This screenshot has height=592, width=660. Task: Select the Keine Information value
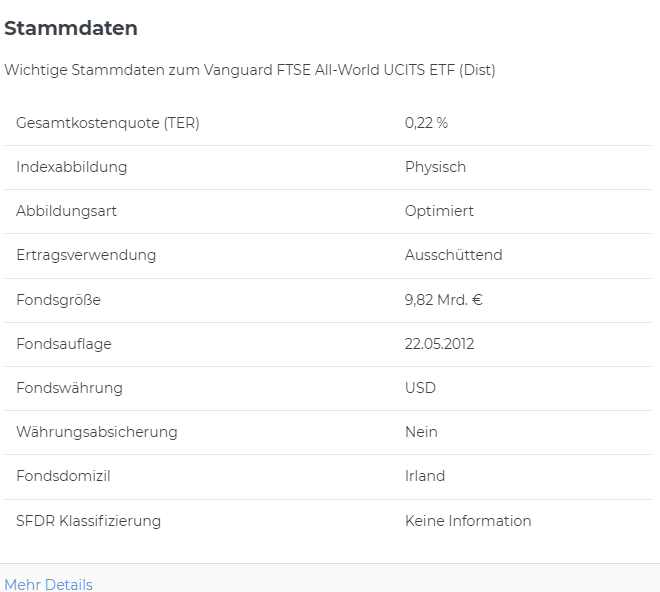468,521
